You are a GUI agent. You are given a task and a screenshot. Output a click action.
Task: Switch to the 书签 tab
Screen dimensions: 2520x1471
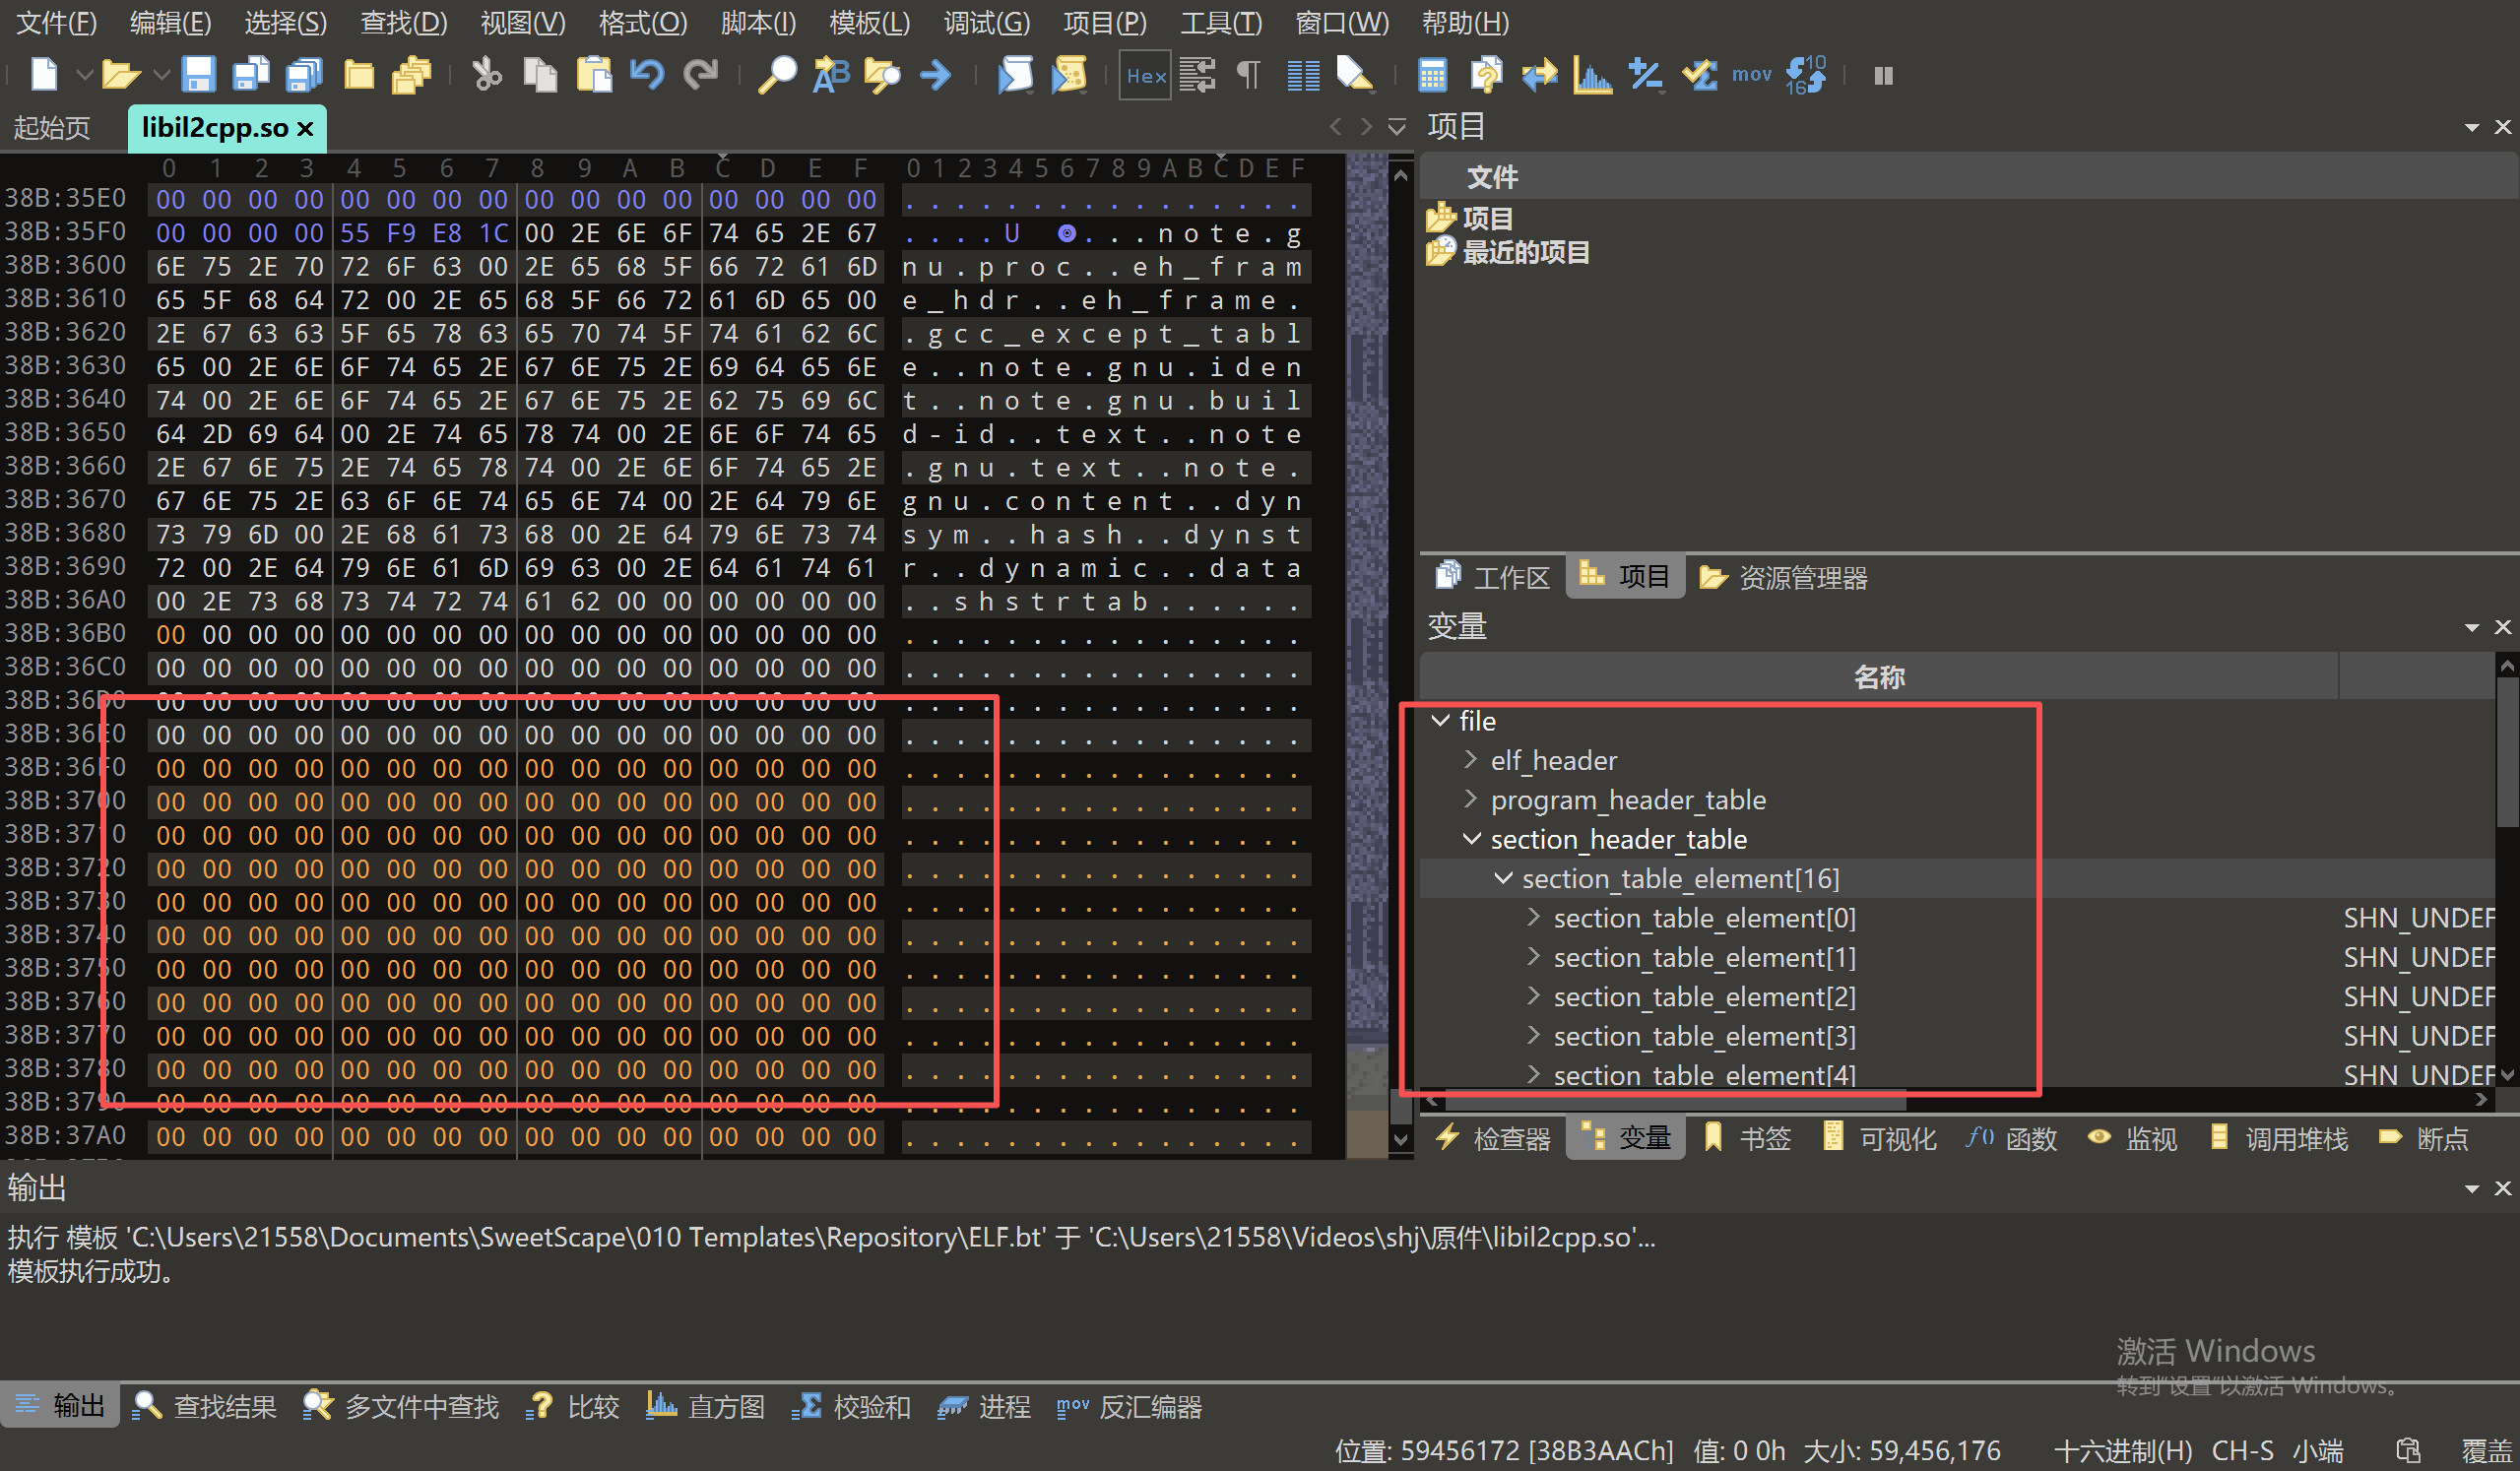[x=1748, y=1138]
